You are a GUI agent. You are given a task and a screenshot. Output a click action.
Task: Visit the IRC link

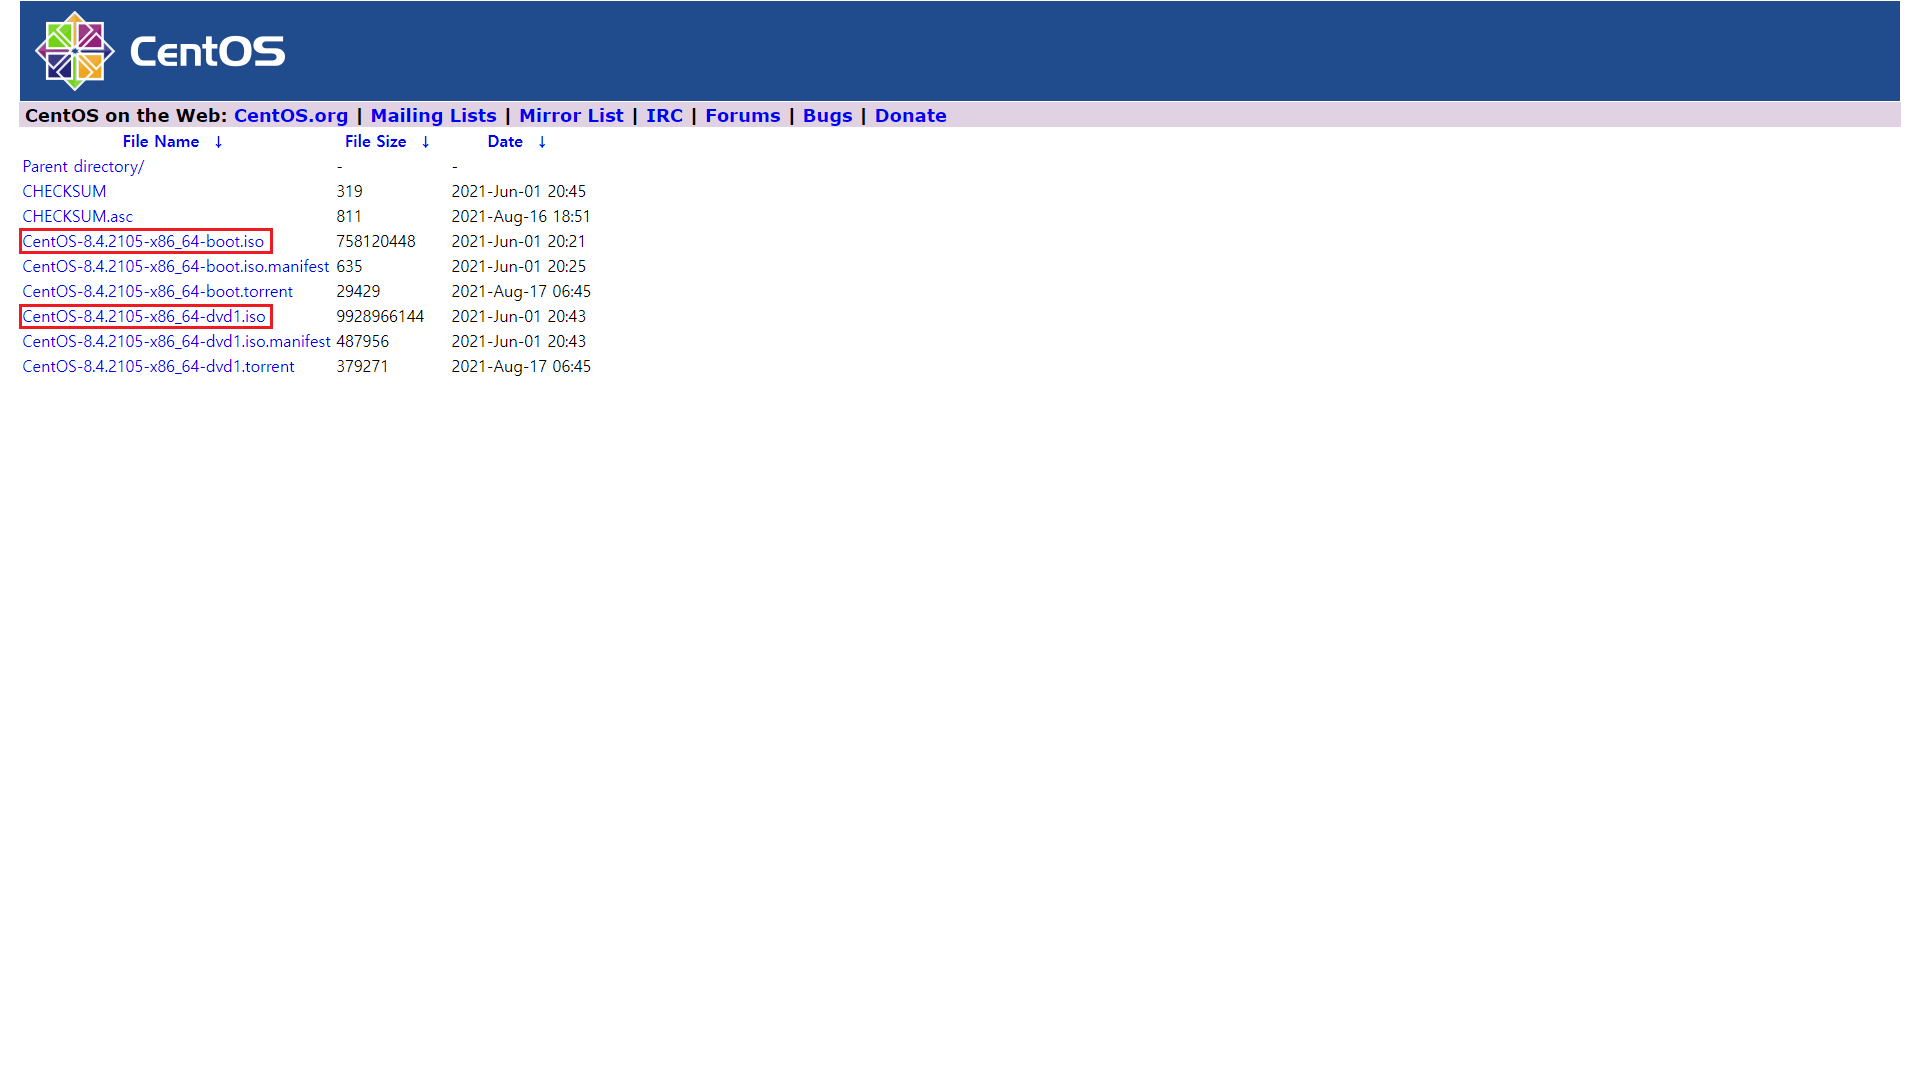[664, 116]
